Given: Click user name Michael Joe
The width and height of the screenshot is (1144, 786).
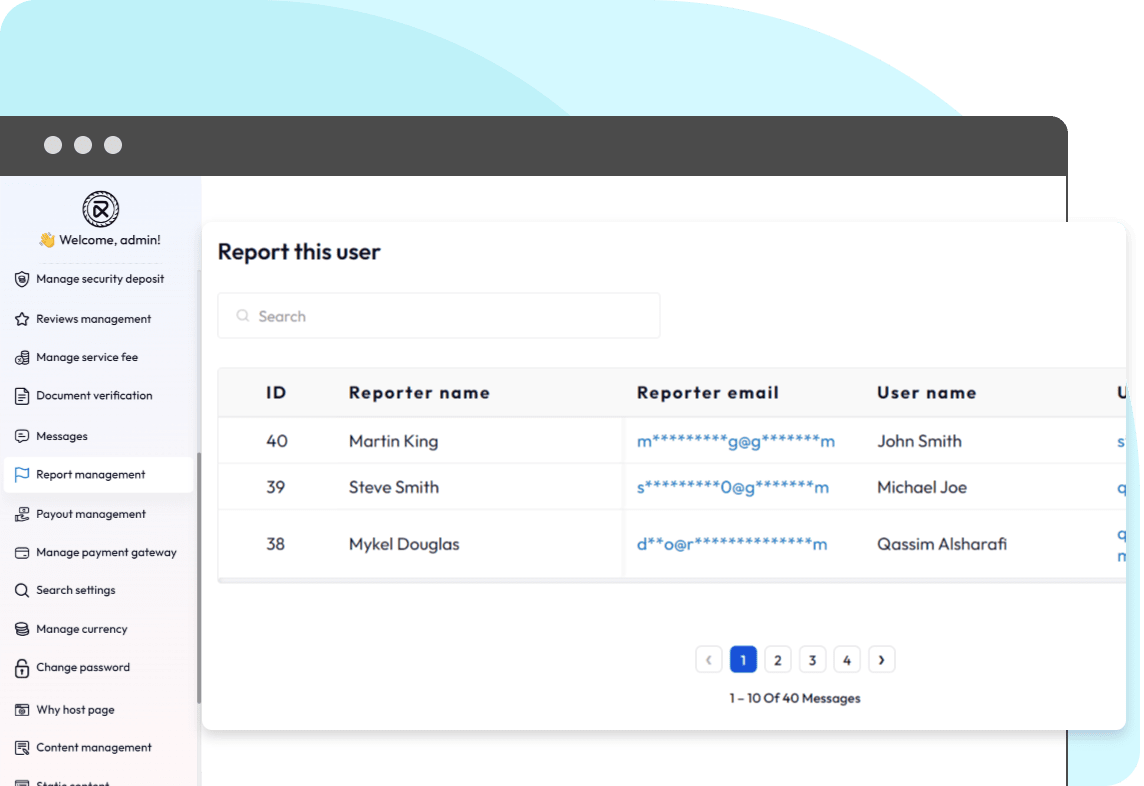Looking at the screenshot, I should pos(921,488).
